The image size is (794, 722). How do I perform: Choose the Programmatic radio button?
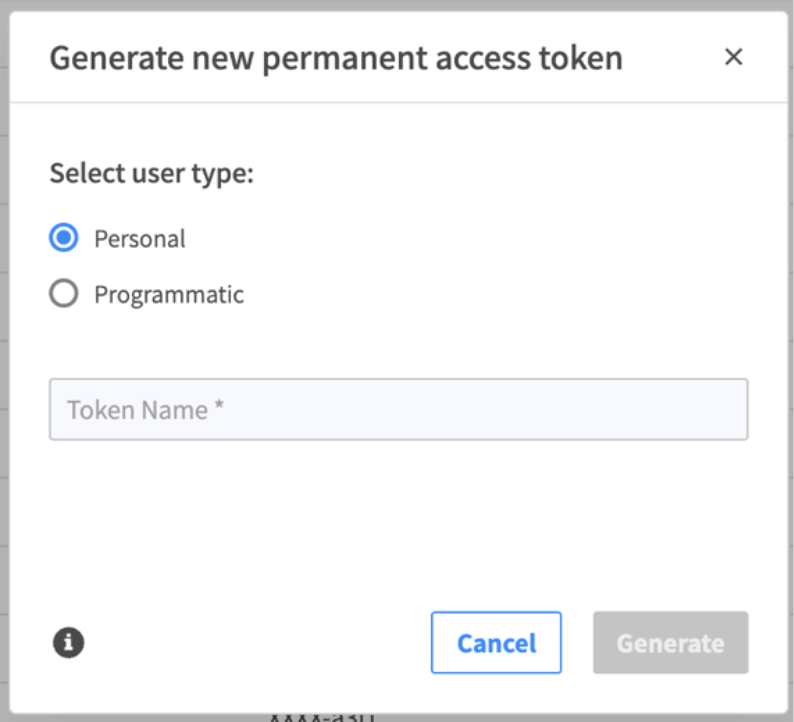[64, 295]
